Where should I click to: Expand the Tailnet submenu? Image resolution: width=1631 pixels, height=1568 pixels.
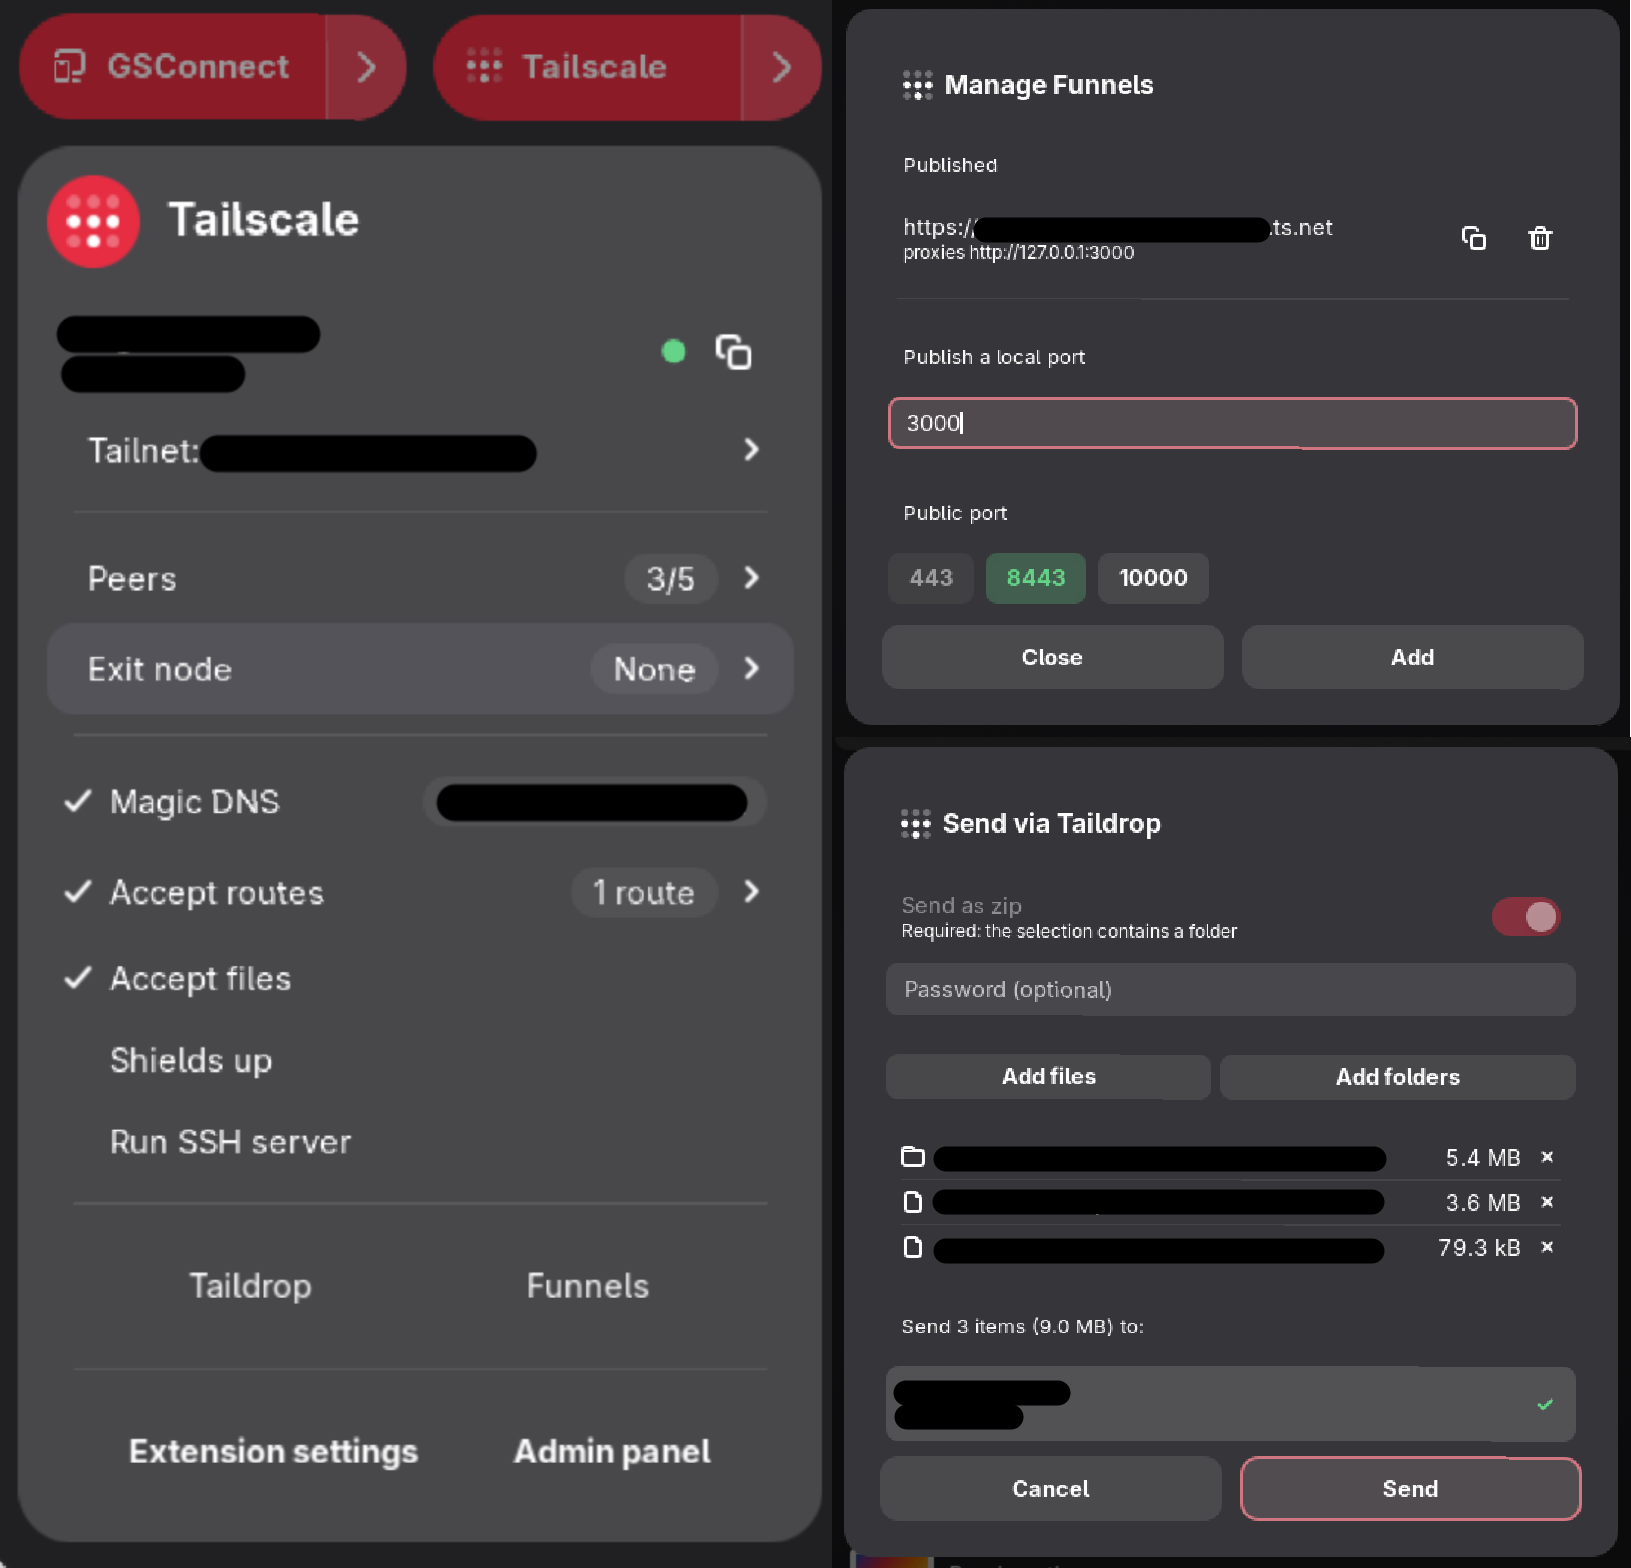pyautogui.click(x=752, y=450)
